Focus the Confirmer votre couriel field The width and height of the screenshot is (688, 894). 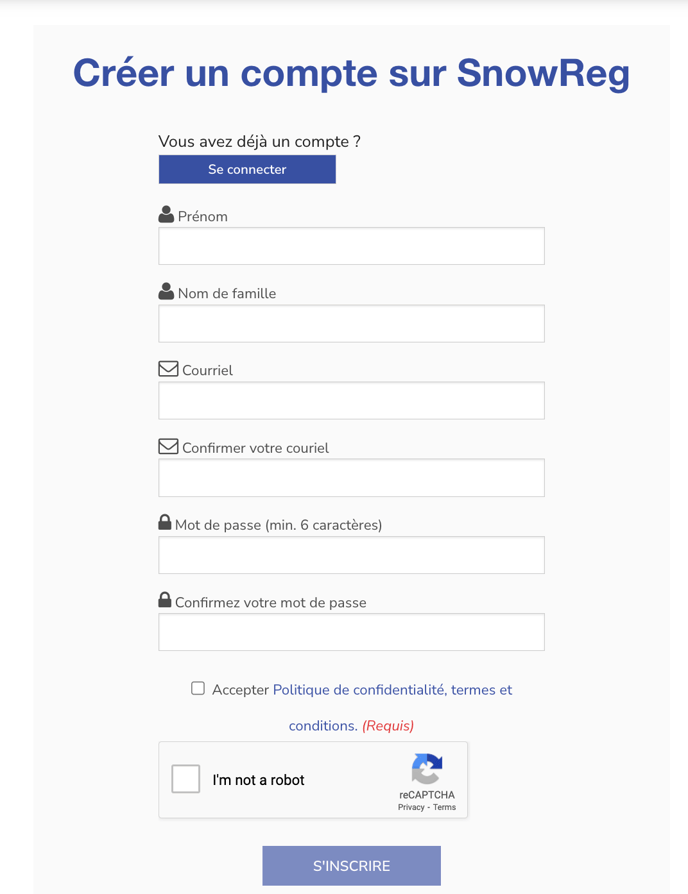point(352,478)
